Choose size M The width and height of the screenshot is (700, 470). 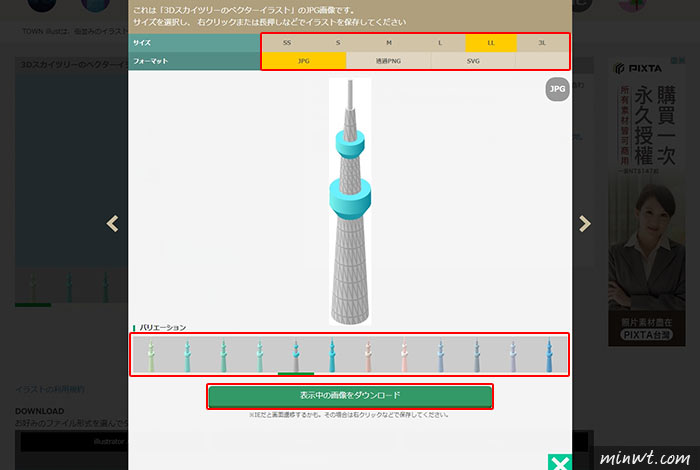click(389, 43)
